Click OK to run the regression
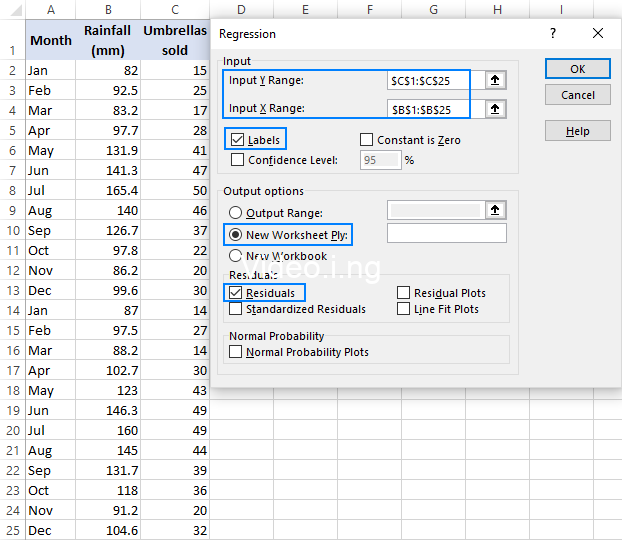Image resolution: width=622 pixels, height=540 pixels. (578, 69)
